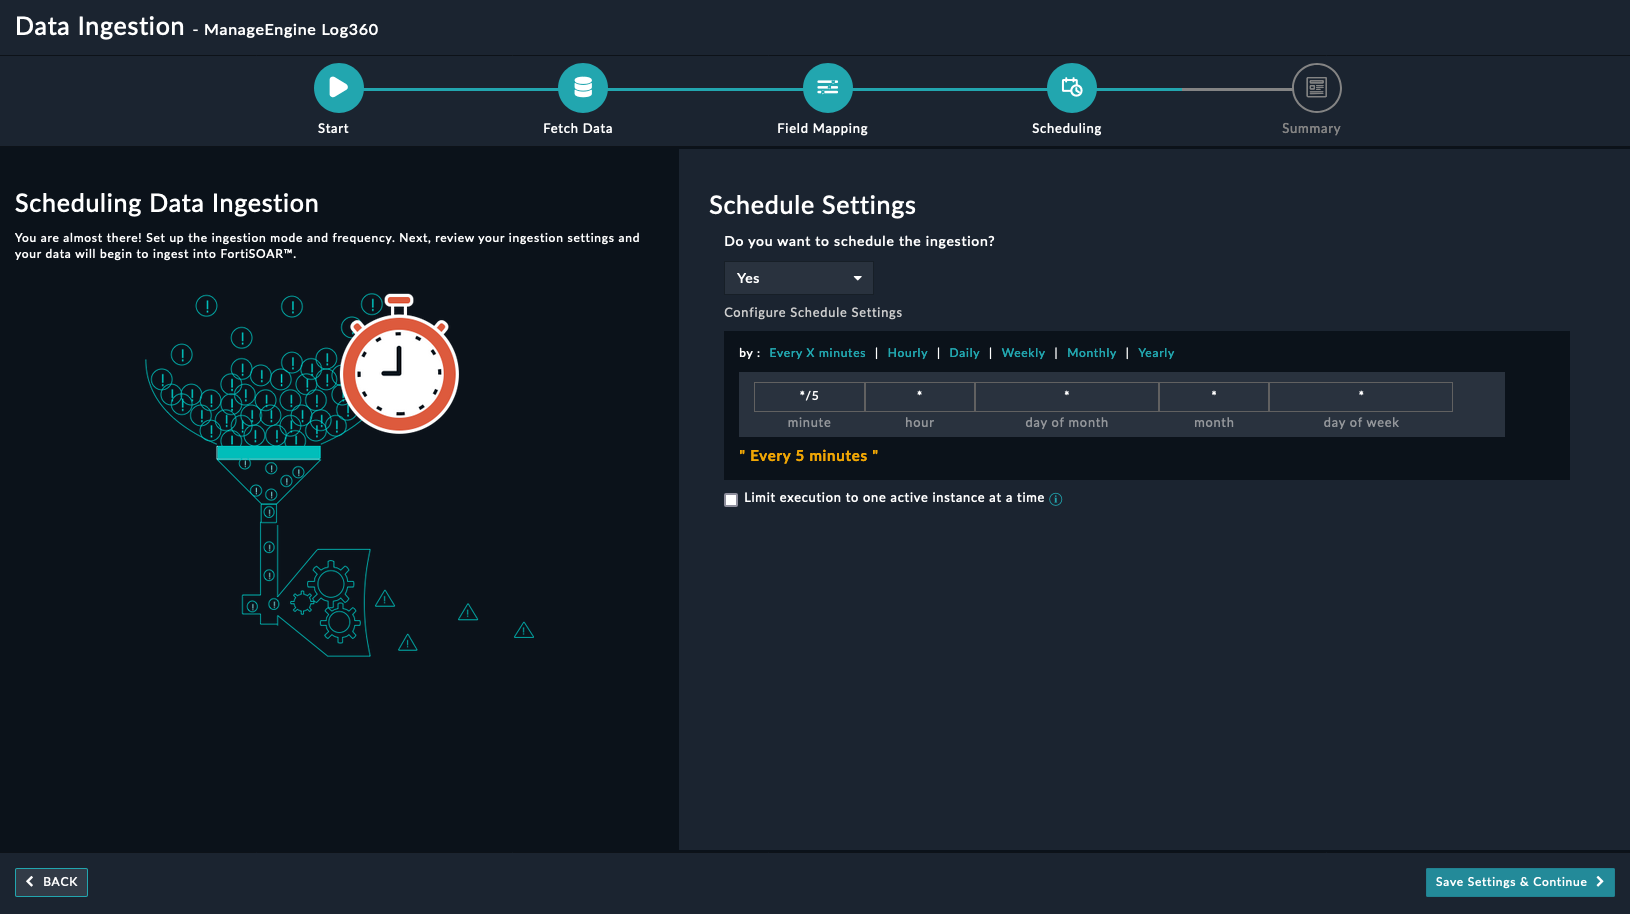Click the Save Settings & Continue button
This screenshot has width=1630, height=914.
coord(1513,882)
